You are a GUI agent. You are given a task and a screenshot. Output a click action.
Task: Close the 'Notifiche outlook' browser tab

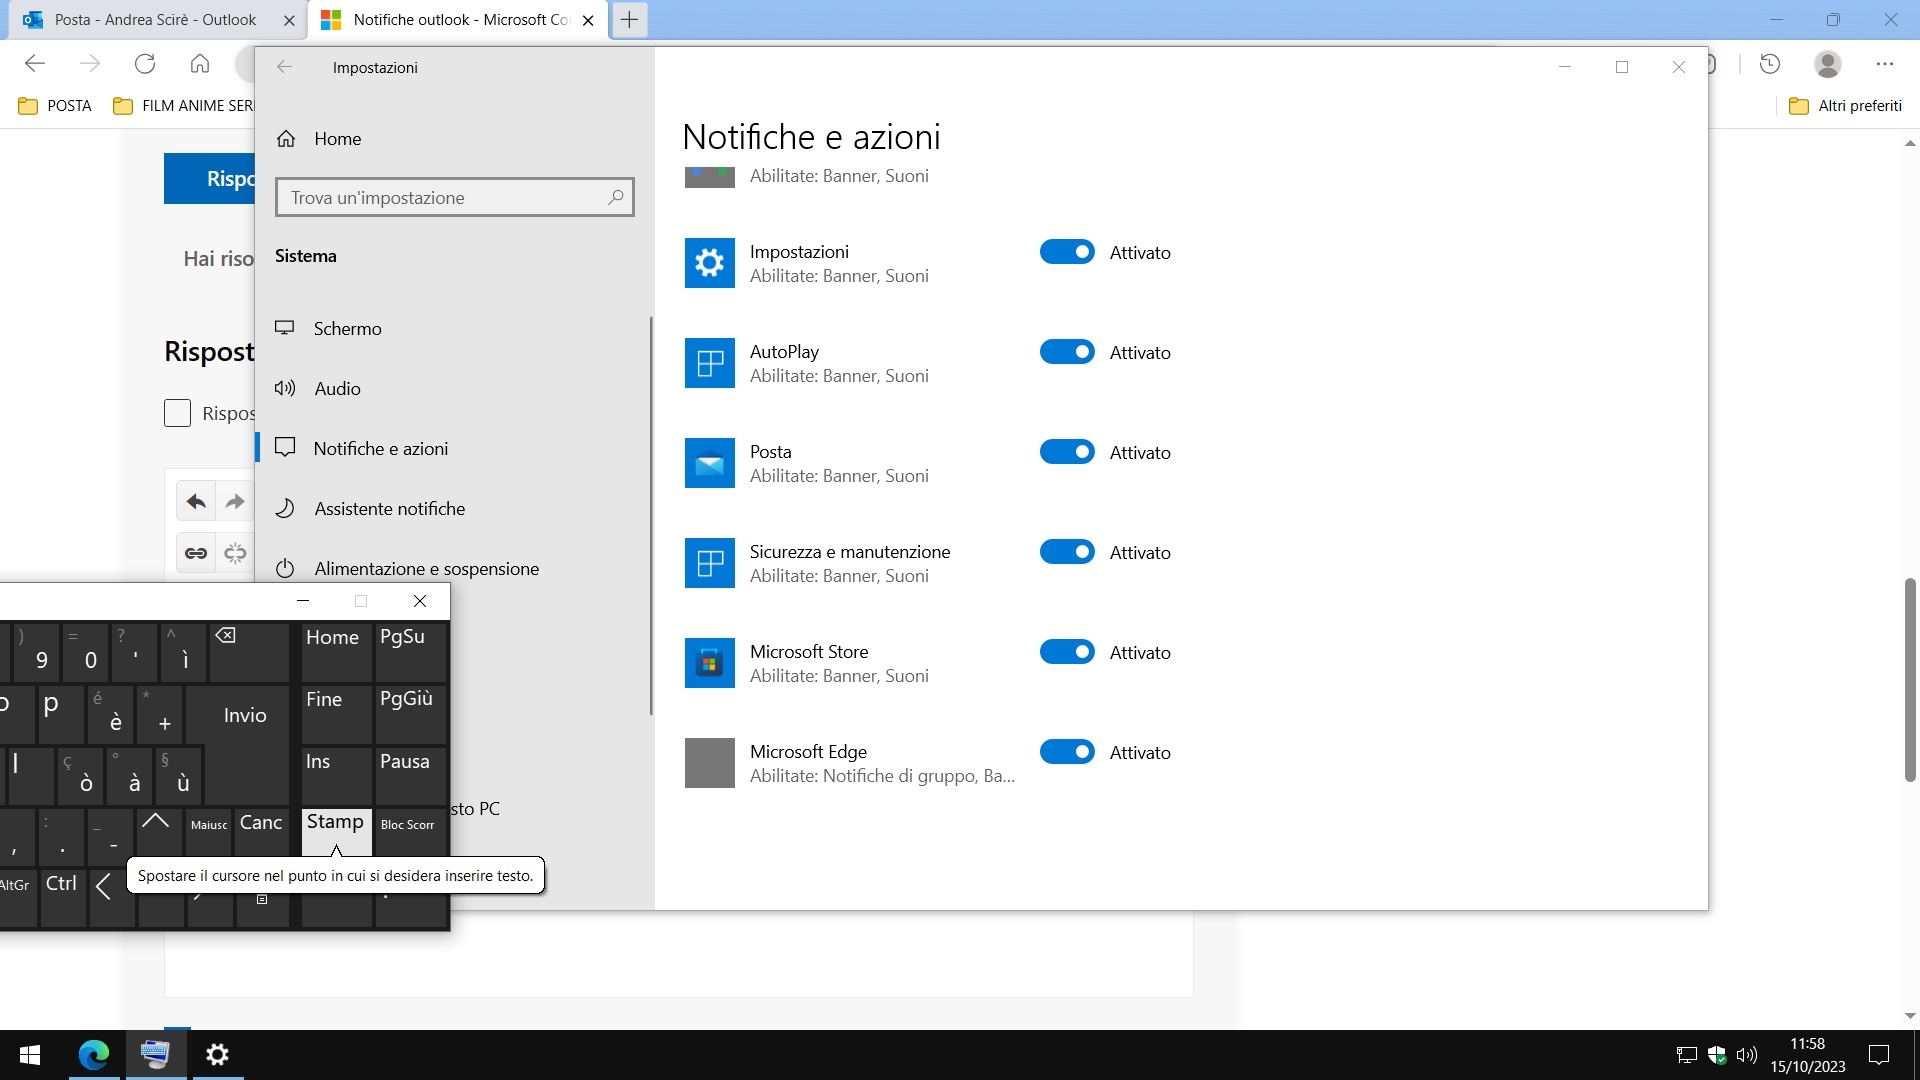(x=588, y=20)
